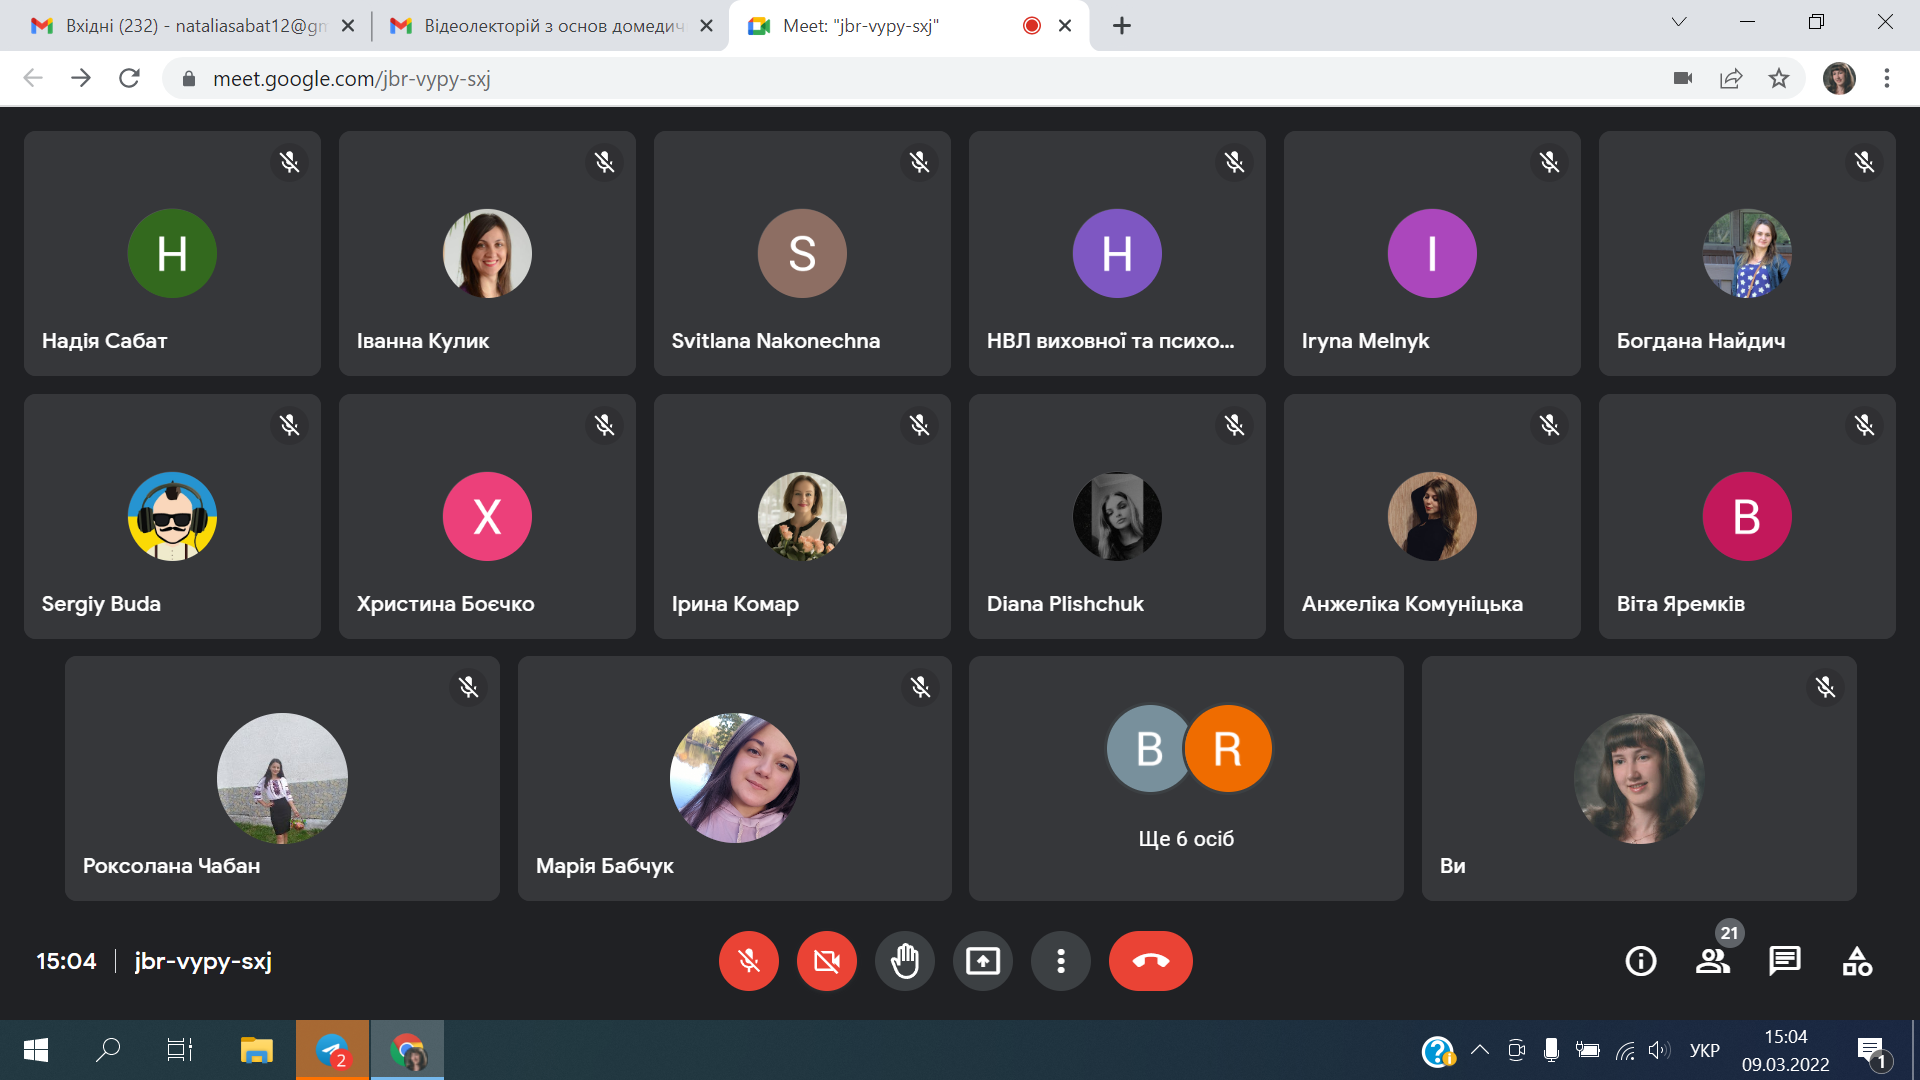Turn camera on in call controls
This screenshot has width=1920, height=1080.
pos(826,961)
